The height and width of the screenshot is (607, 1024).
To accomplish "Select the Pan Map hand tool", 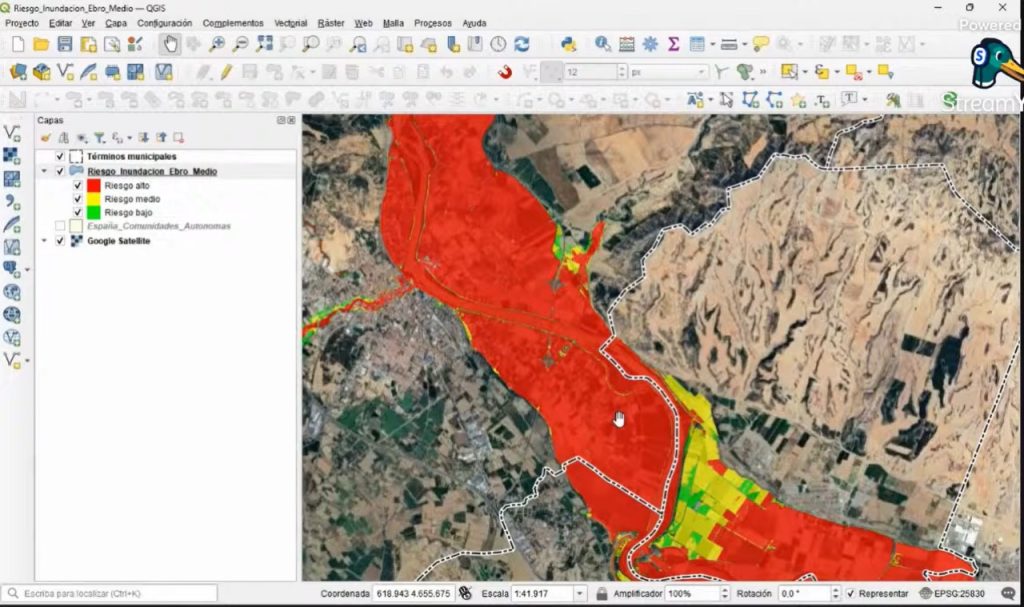I will point(170,44).
